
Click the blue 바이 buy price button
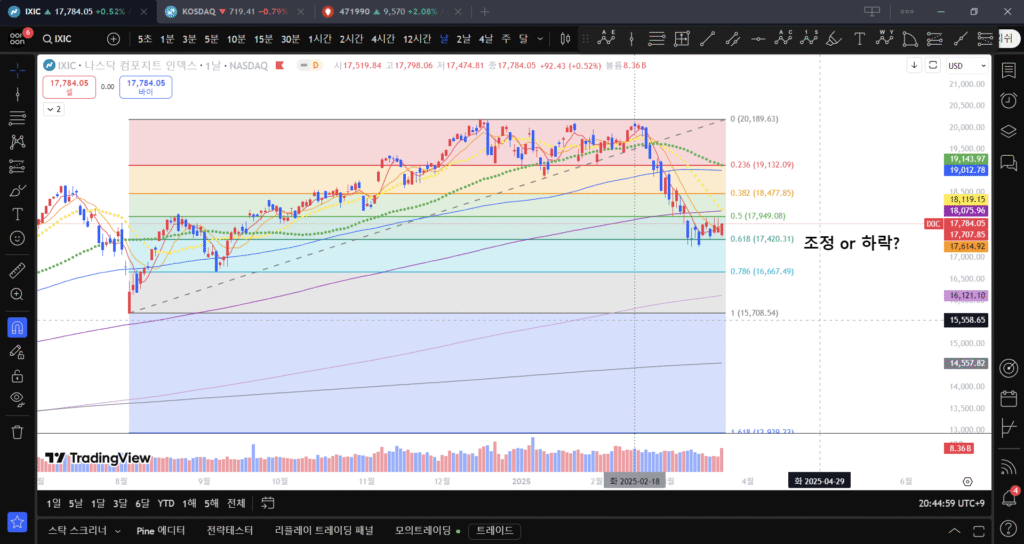click(146, 88)
